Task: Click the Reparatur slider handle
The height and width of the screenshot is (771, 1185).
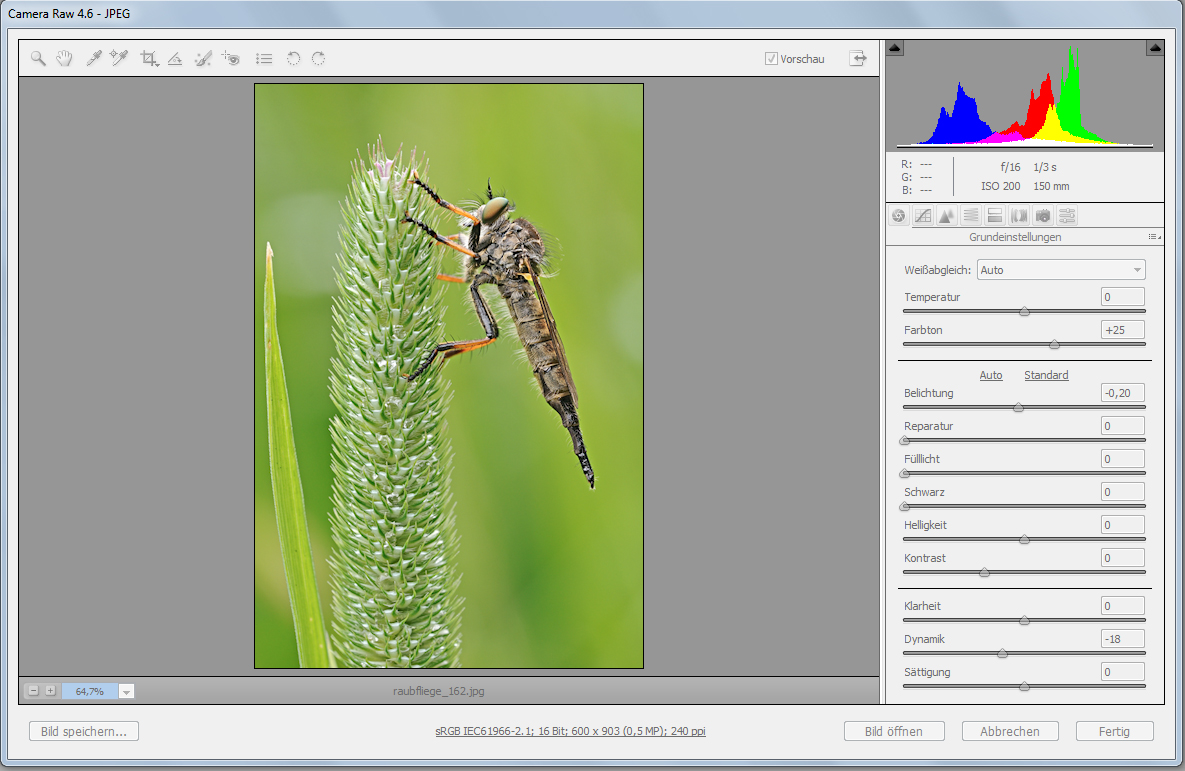Action: pyautogui.click(x=905, y=440)
